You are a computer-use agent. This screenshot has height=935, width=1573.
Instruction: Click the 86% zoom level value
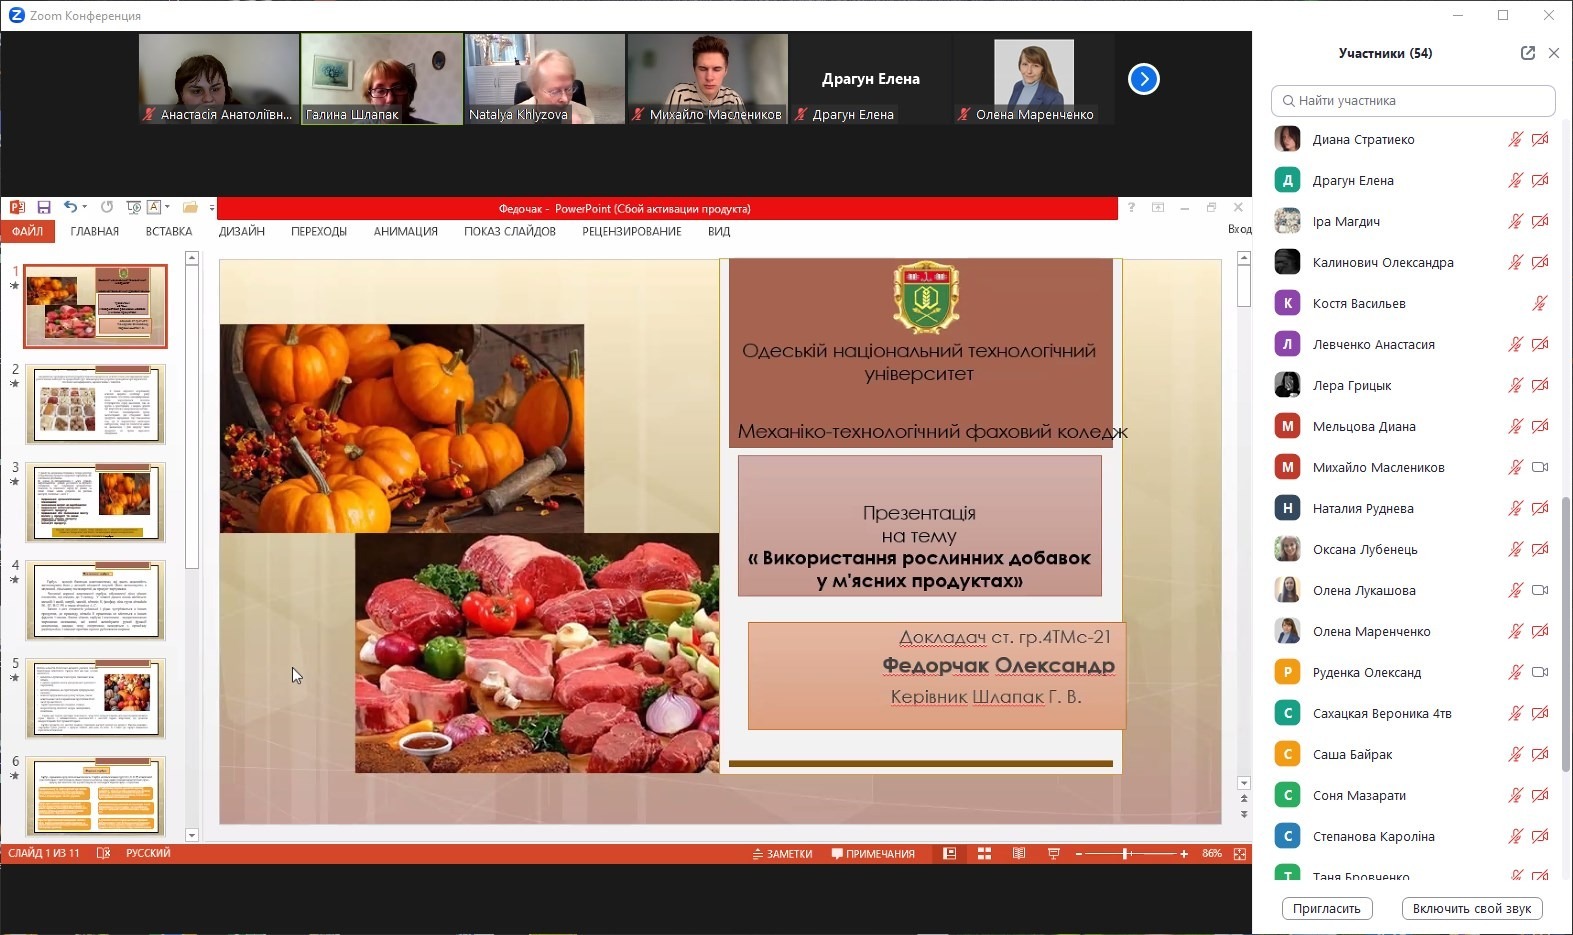[x=1212, y=854]
